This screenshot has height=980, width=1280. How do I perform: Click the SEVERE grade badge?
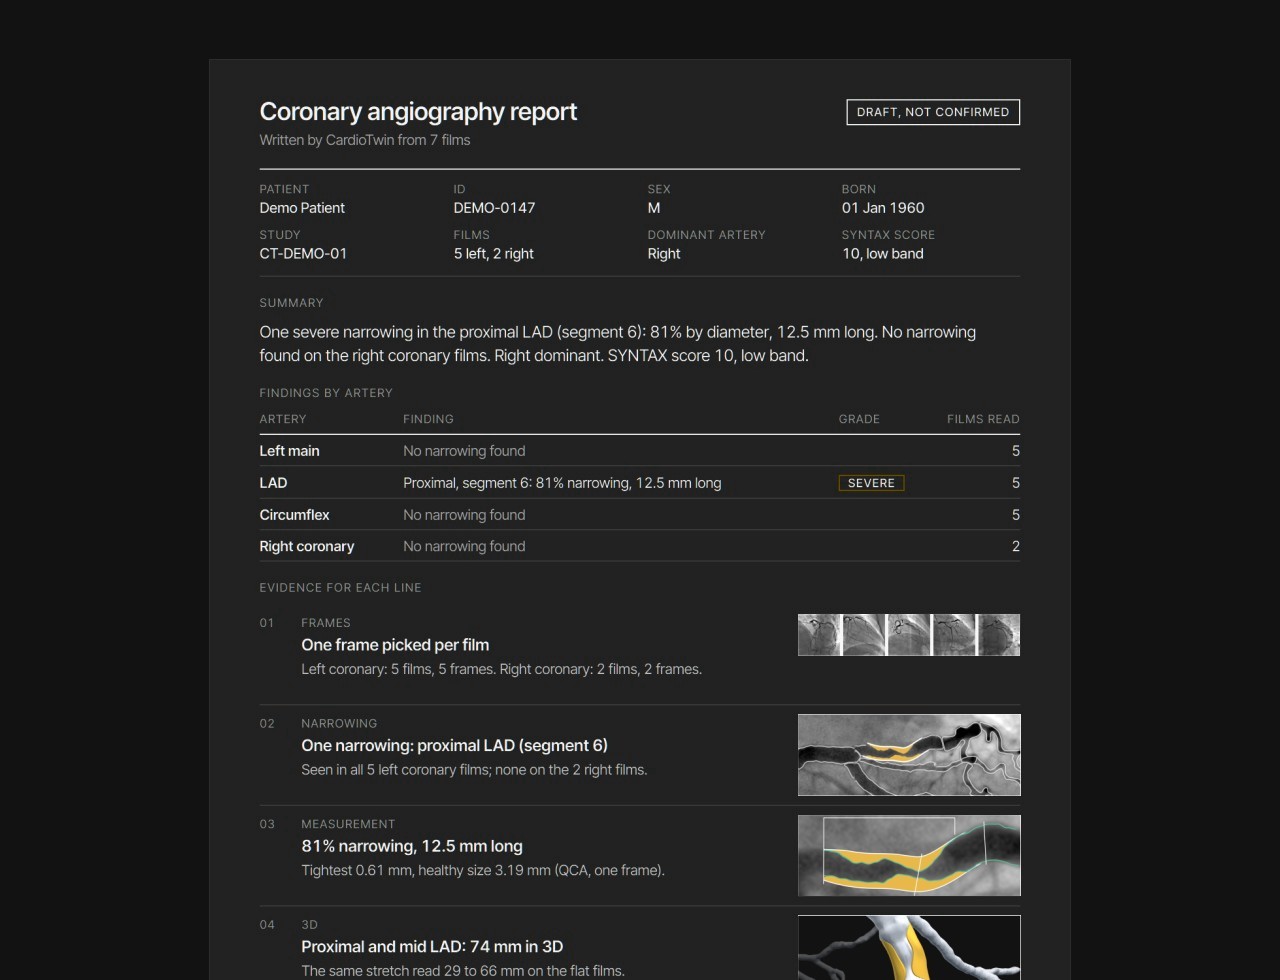click(x=871, y=483)
